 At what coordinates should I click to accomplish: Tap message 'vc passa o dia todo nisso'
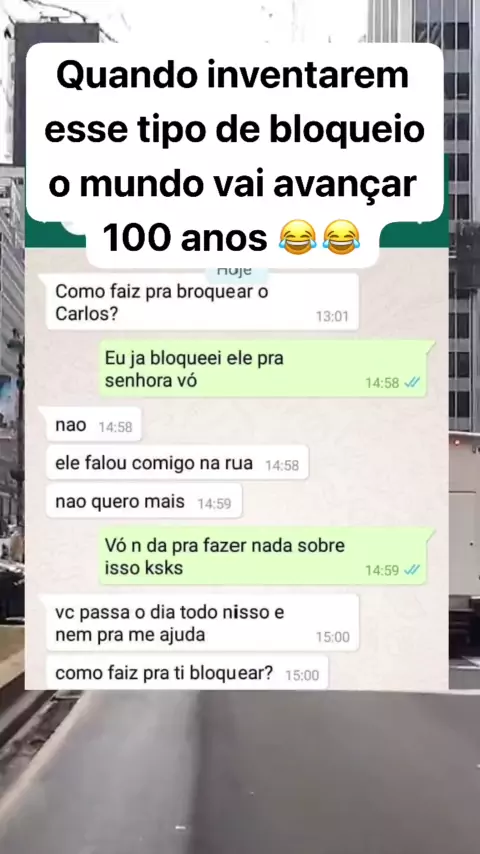click(x=202, y=623)
